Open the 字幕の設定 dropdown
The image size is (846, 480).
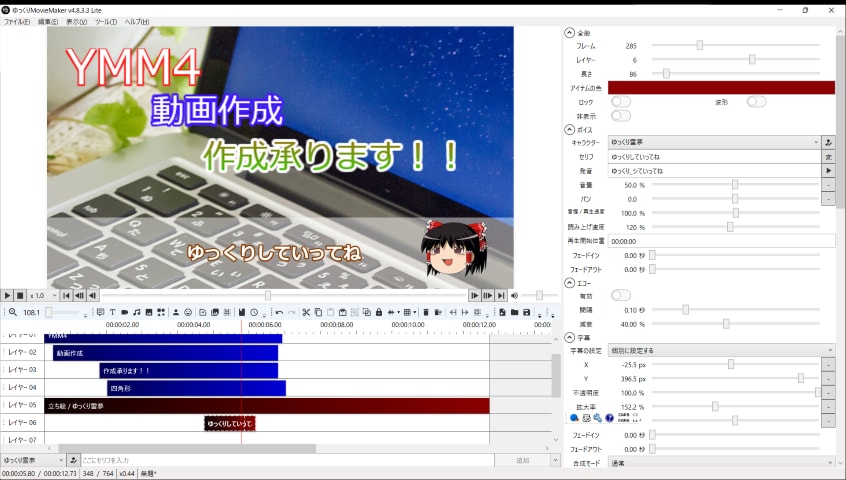coord(721,351)
